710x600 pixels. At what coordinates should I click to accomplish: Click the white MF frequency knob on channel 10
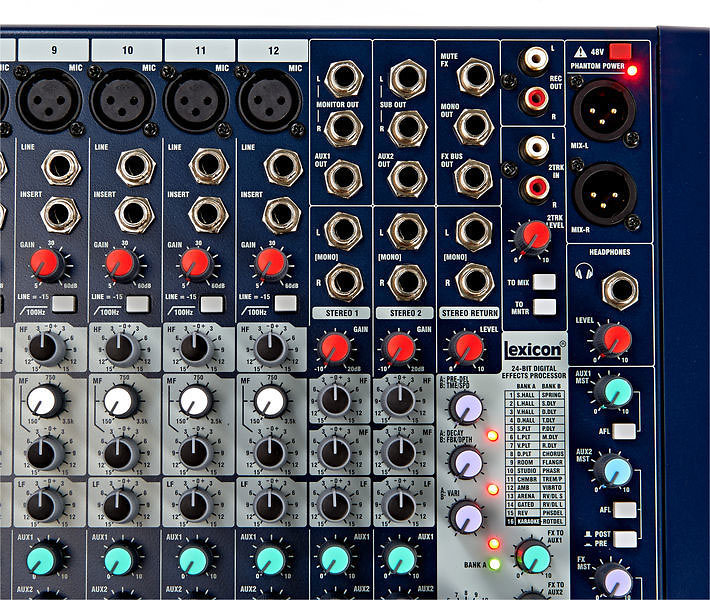(x=120, y=402)
